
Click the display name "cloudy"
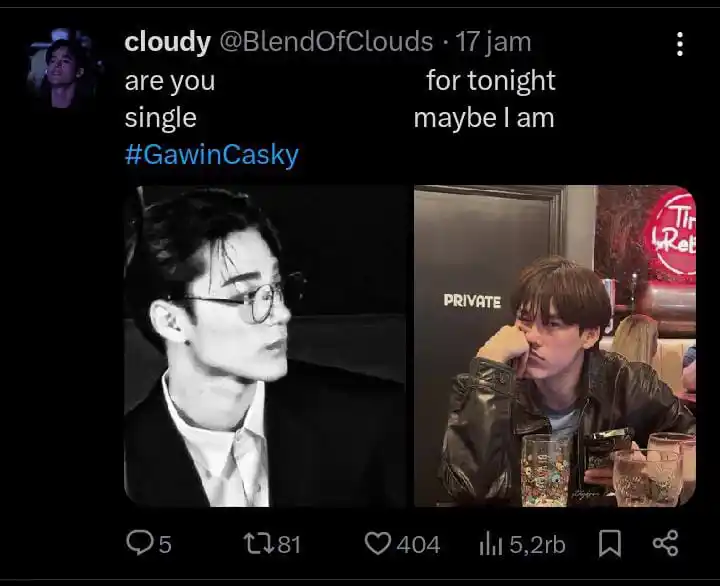coord(167,42)
